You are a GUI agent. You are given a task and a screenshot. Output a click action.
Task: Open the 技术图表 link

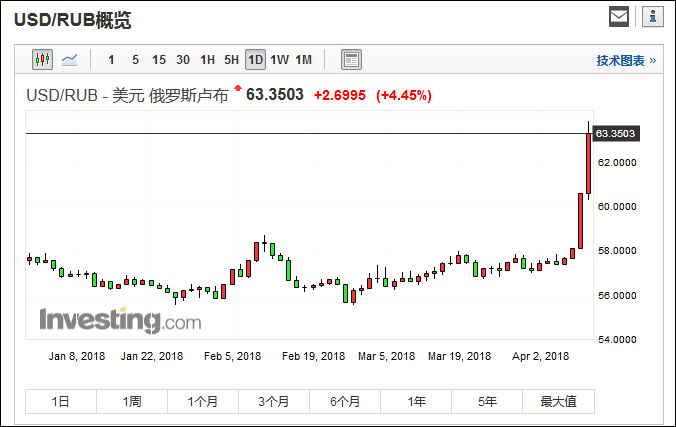[x=626, y=60]
